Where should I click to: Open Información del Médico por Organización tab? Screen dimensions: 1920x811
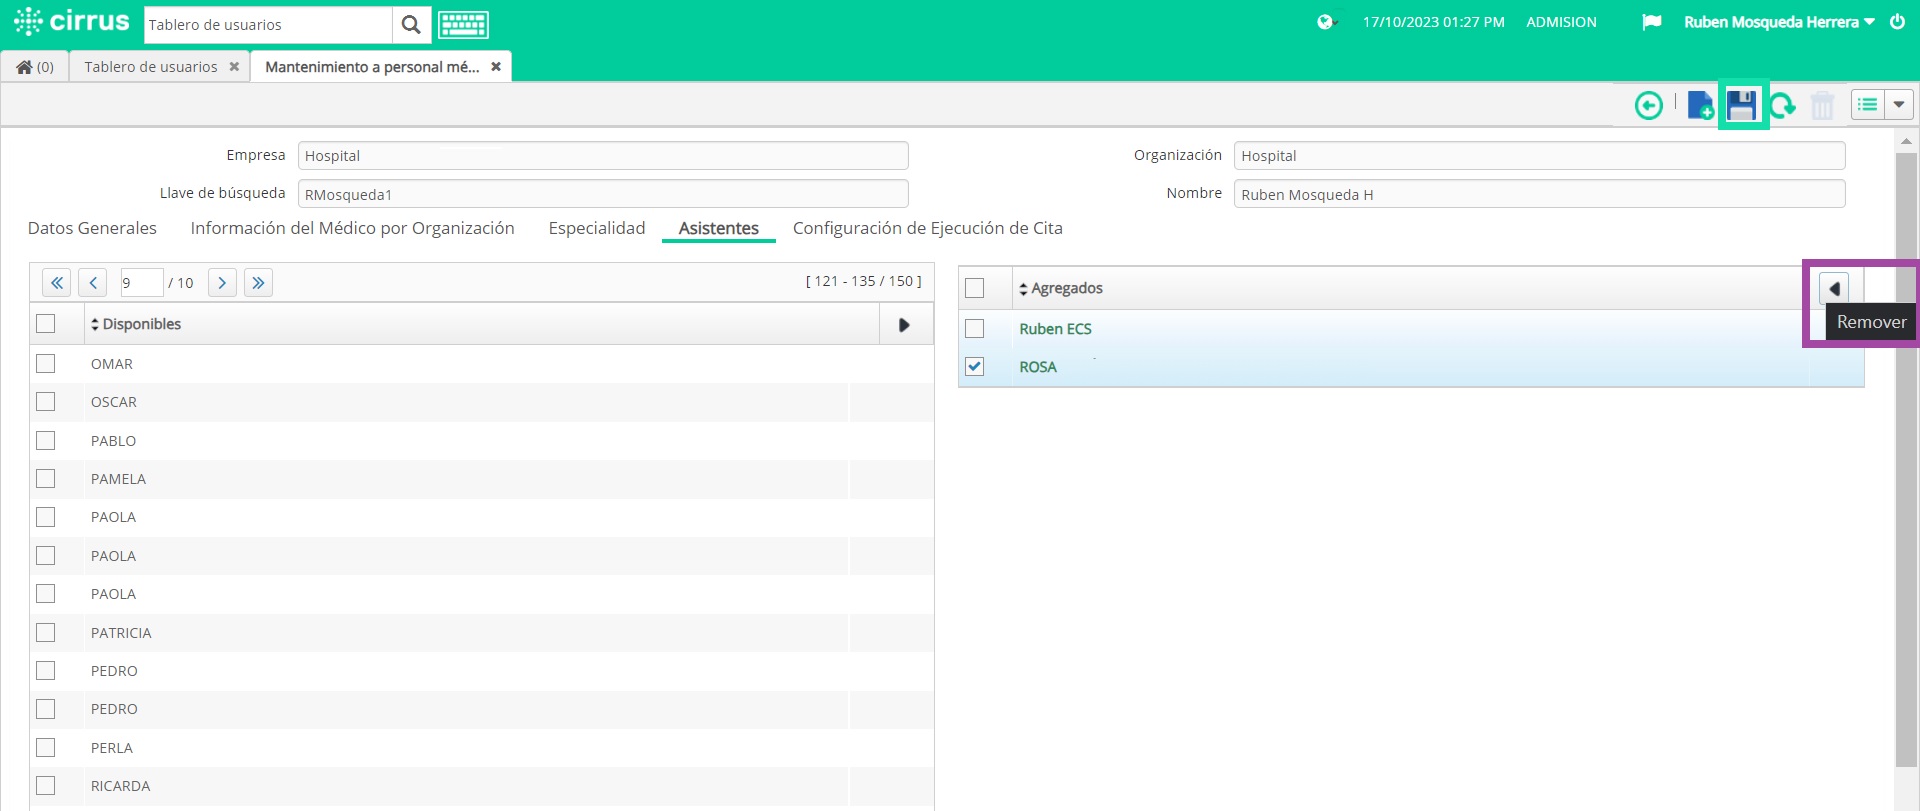click(x=352, y=228)
